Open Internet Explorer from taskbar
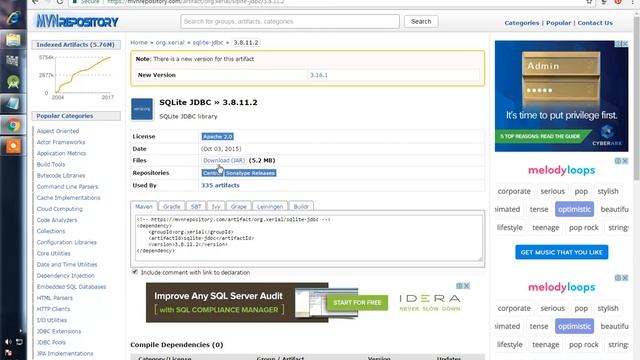Screen dimensions: 640x360 [13, 18]
